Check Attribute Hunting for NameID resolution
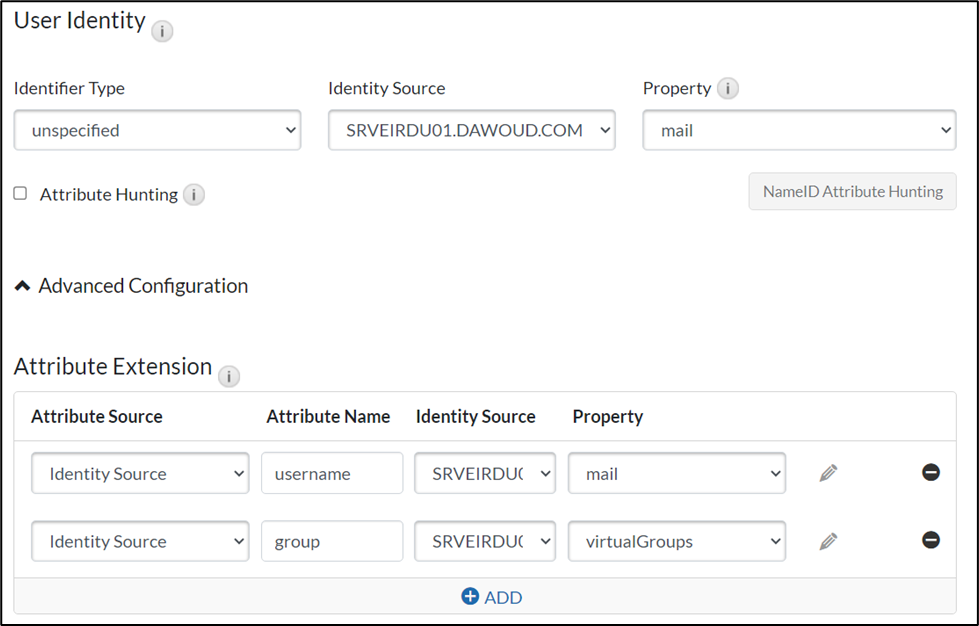The width and height of the screenshot is (979, 626). pyautogui.click(x=18, y=194)
